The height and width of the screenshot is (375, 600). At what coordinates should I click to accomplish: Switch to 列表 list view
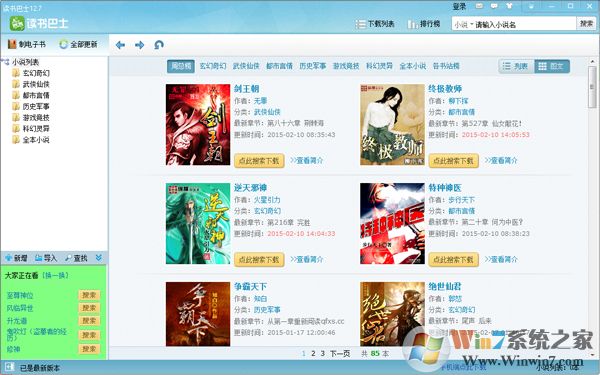(516, 66)
